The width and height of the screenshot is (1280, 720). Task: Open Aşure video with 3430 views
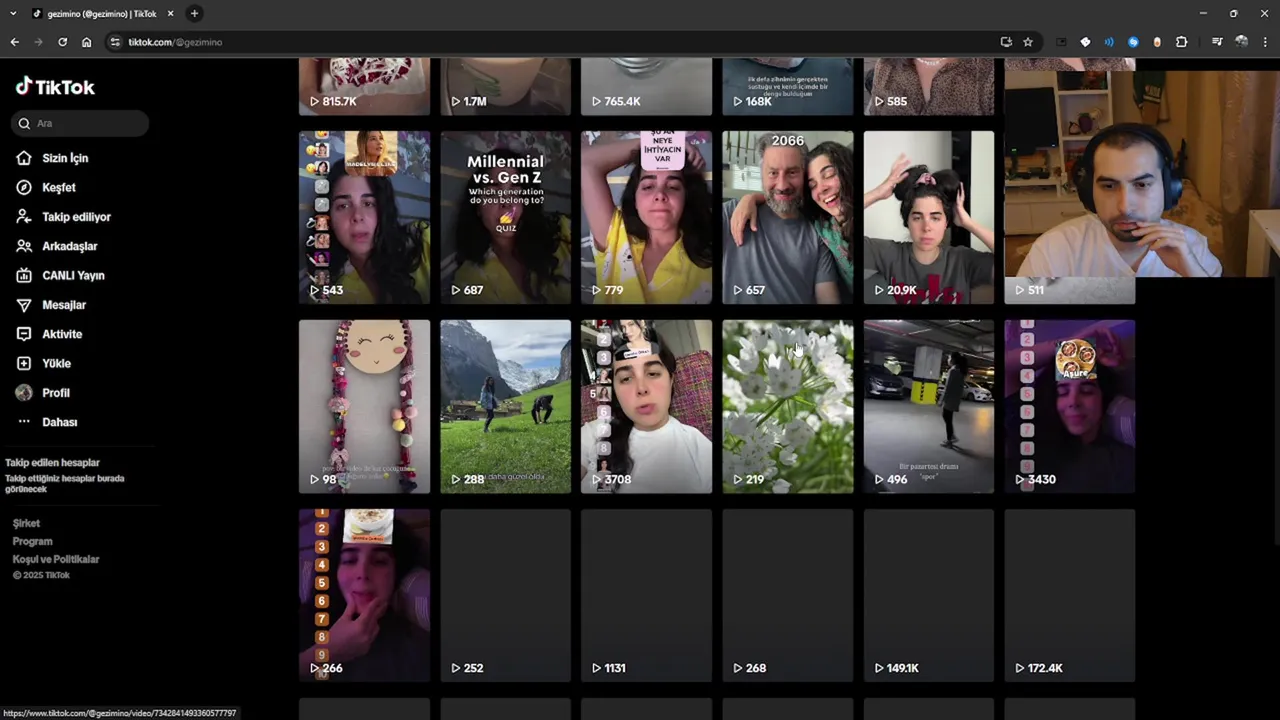[x=1070, y=406]
